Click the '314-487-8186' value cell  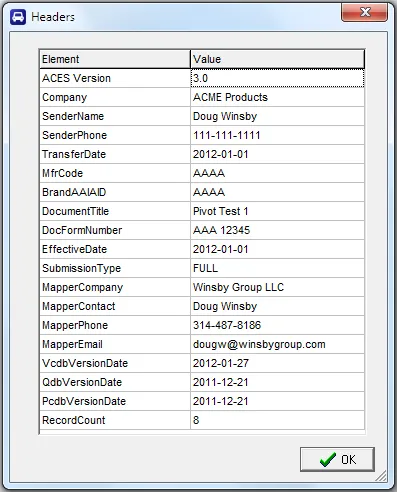point(277,325)
